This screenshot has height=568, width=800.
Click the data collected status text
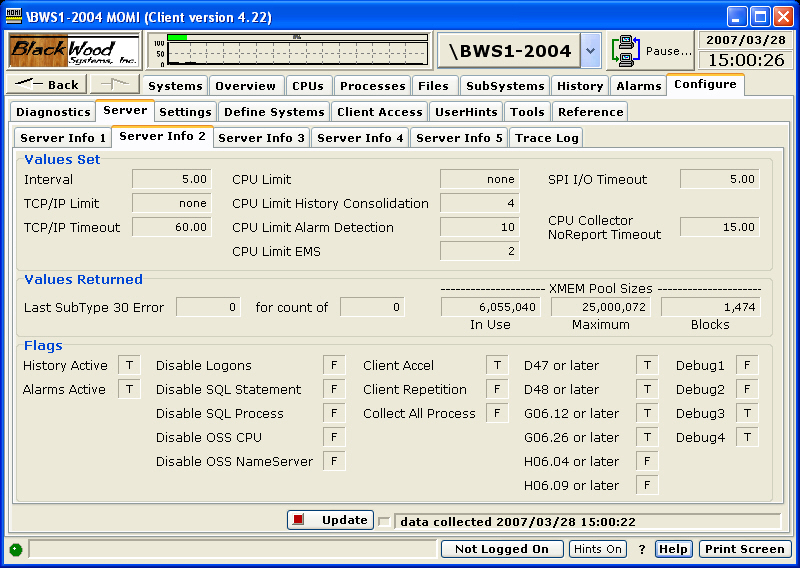[518, 522]
